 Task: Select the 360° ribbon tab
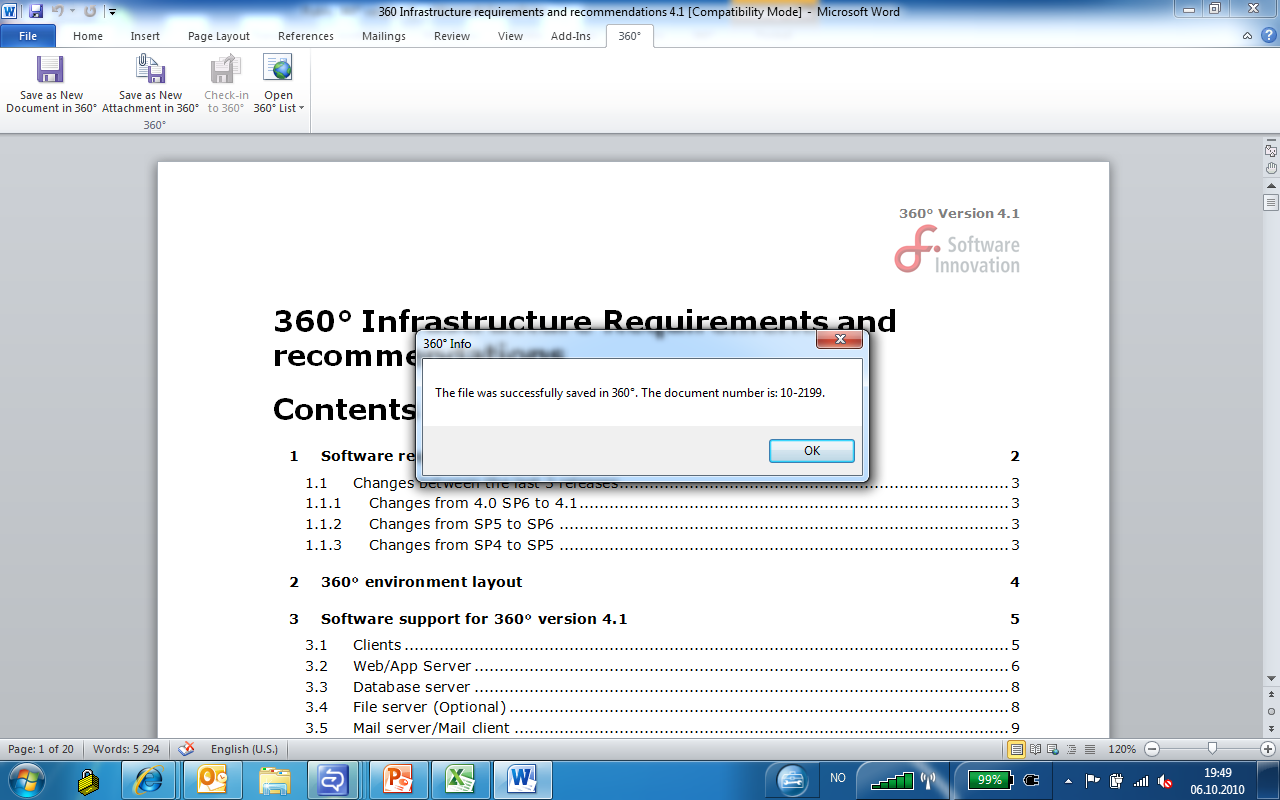pos(630,36)
